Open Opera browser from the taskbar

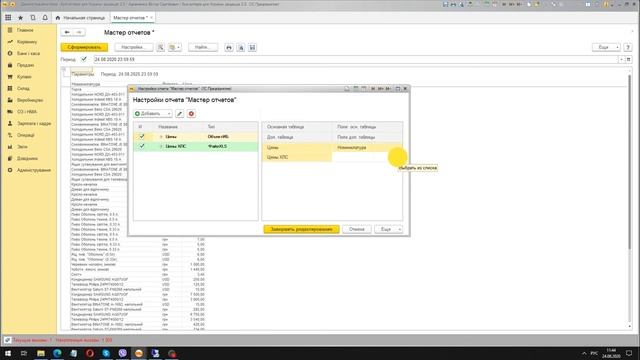point(90,353)
